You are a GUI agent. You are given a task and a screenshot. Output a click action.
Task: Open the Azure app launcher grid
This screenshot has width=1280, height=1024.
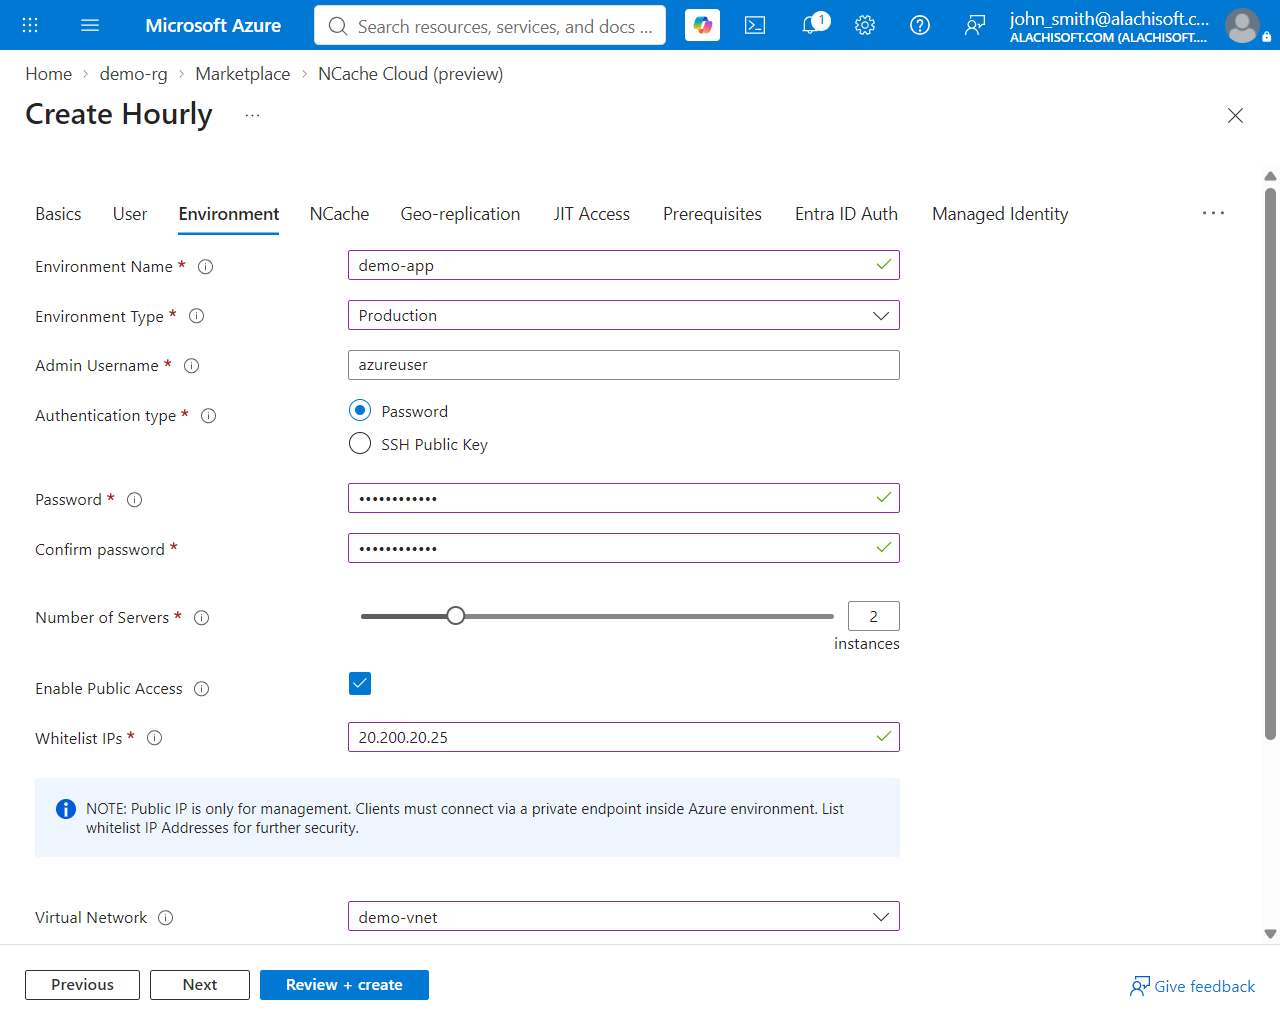click(30, 25)
